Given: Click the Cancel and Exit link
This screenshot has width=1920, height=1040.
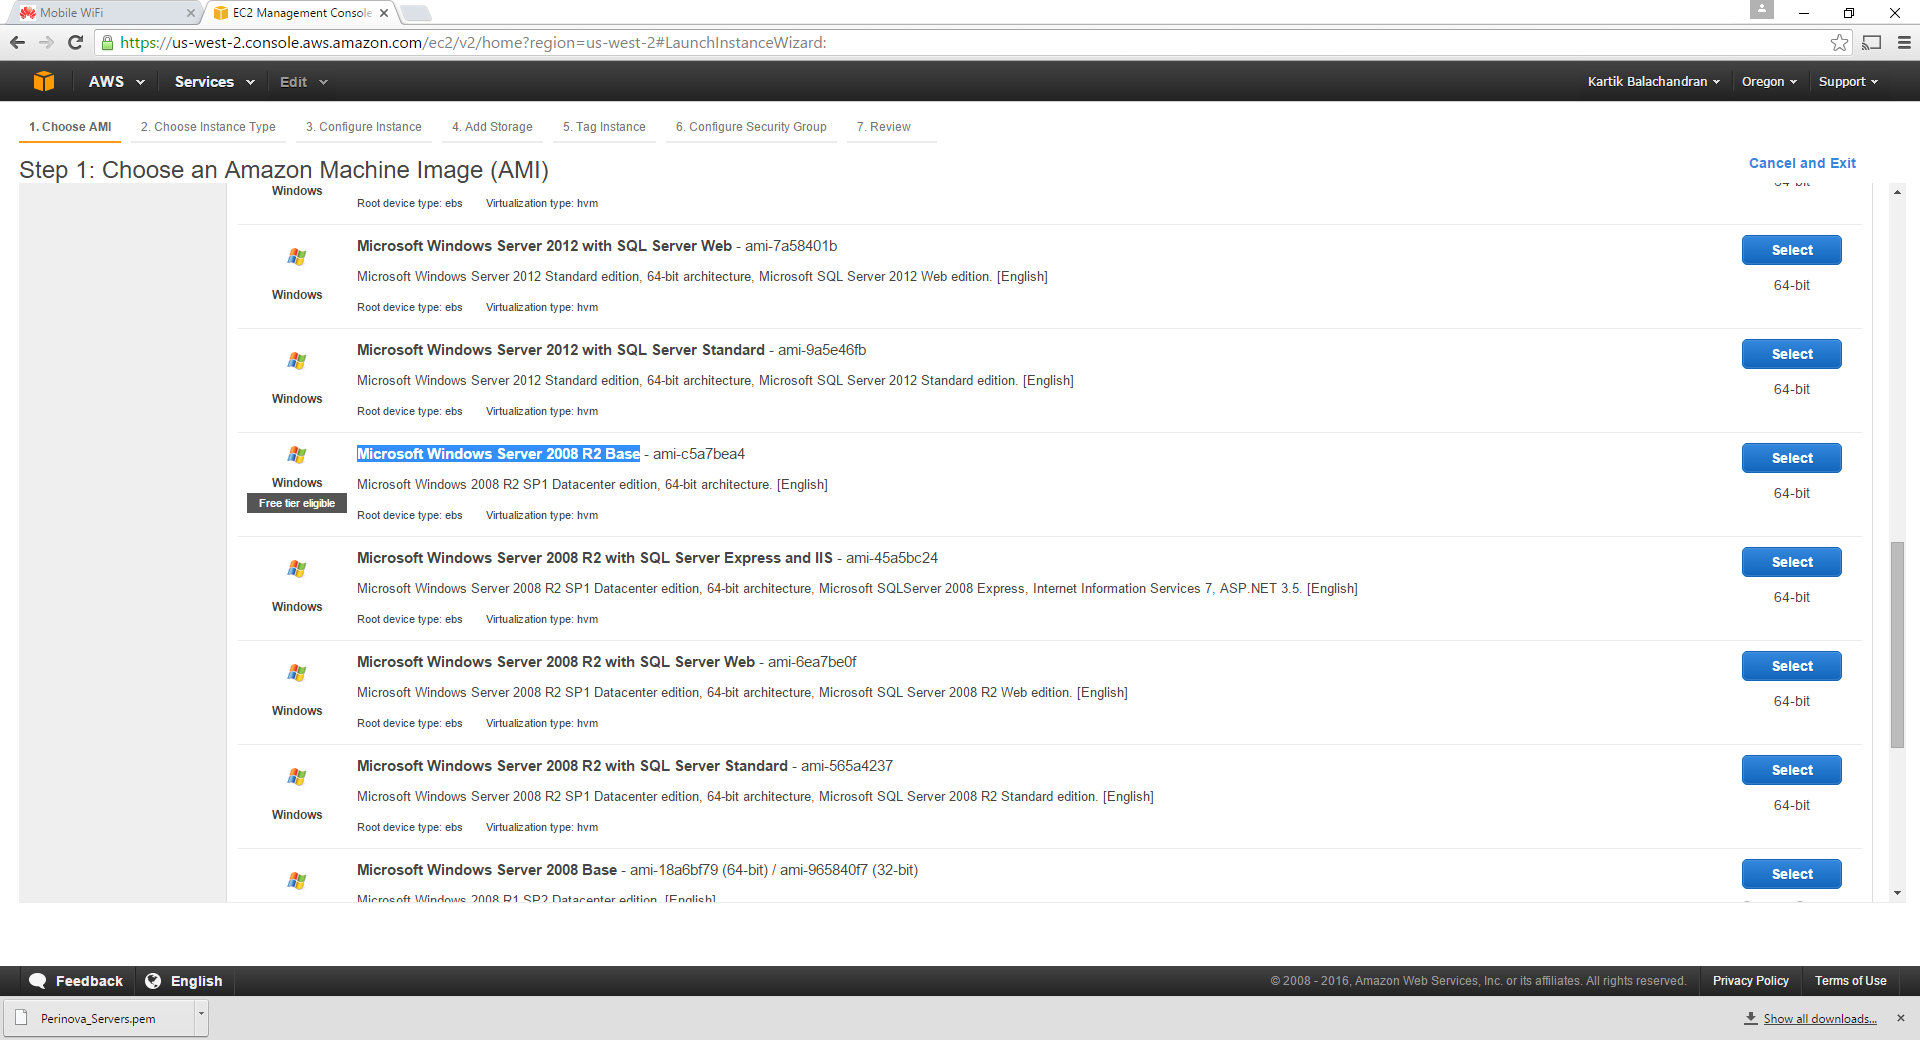Looking at the screenshot, I should [1802, 163].
